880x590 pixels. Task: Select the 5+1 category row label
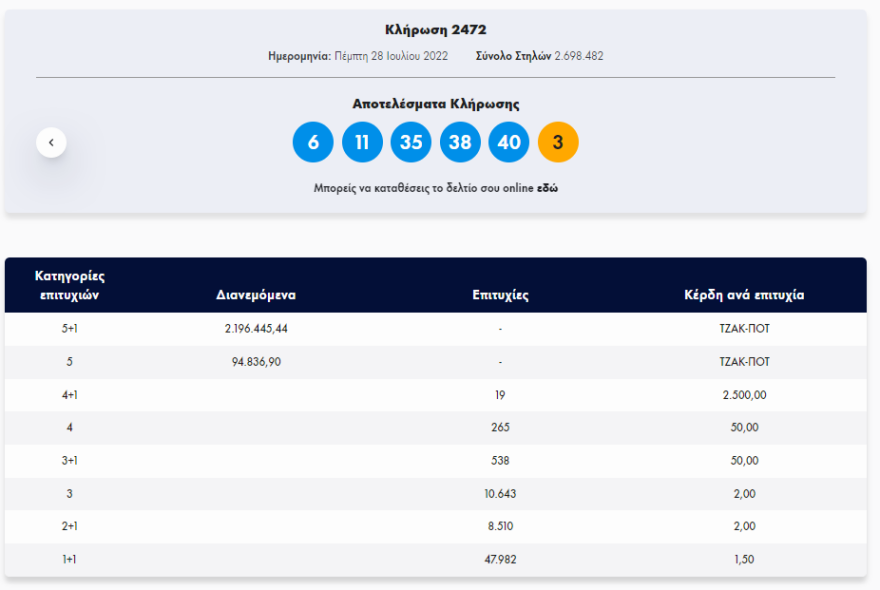tap(70, 329)
